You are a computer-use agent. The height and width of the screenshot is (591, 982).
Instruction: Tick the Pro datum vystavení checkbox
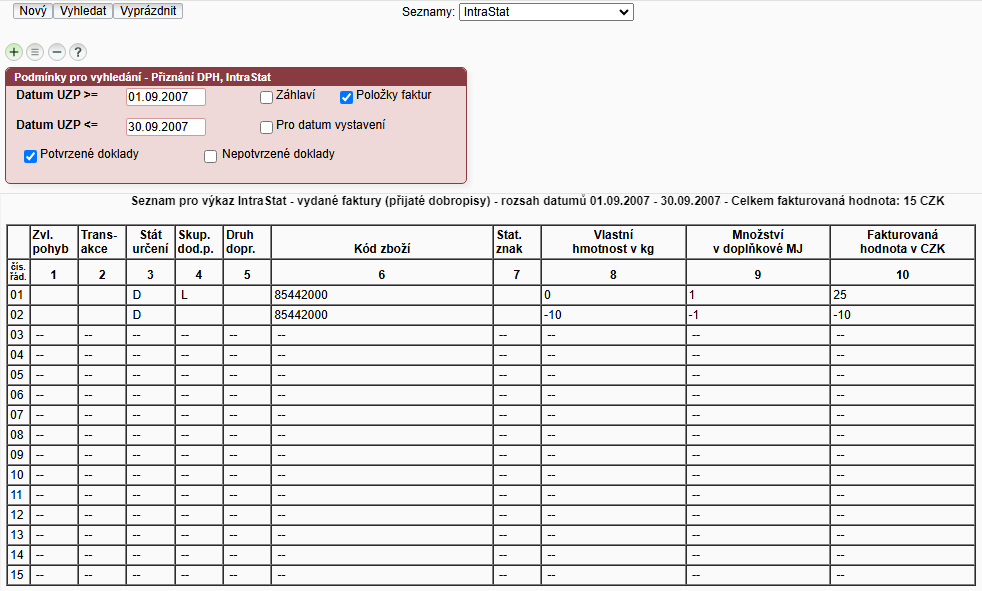click(x=266, y=127)
